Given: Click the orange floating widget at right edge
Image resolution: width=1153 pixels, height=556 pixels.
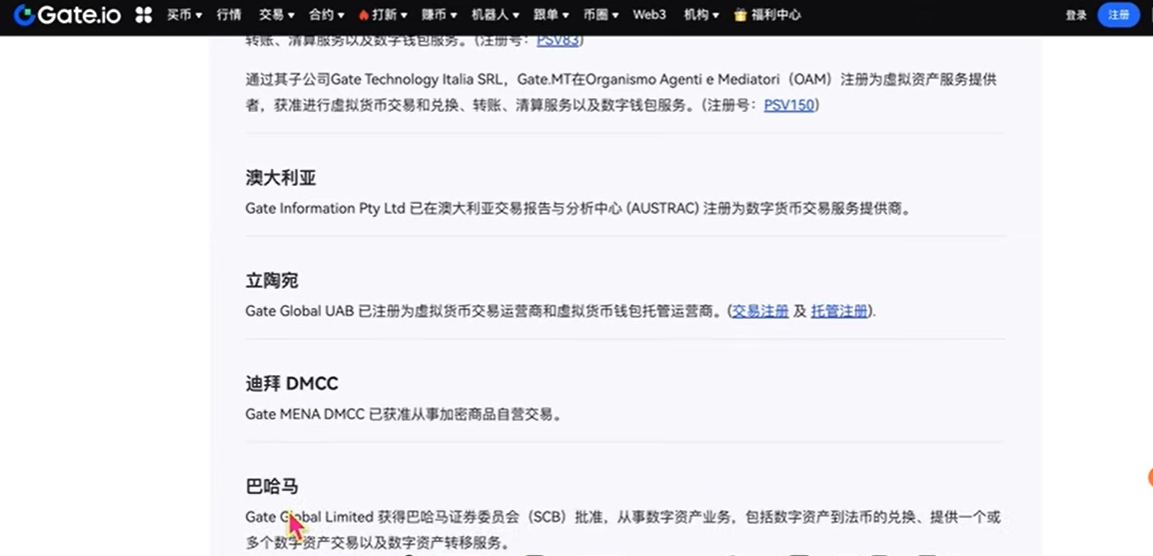Looking at the screenshot, I should [1149, 478].
